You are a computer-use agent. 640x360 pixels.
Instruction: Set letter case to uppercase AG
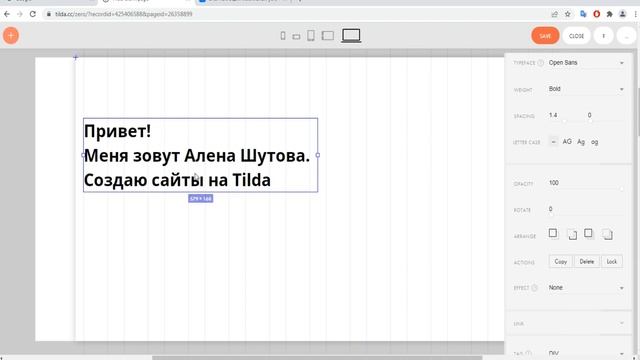(x=567, y=142)
